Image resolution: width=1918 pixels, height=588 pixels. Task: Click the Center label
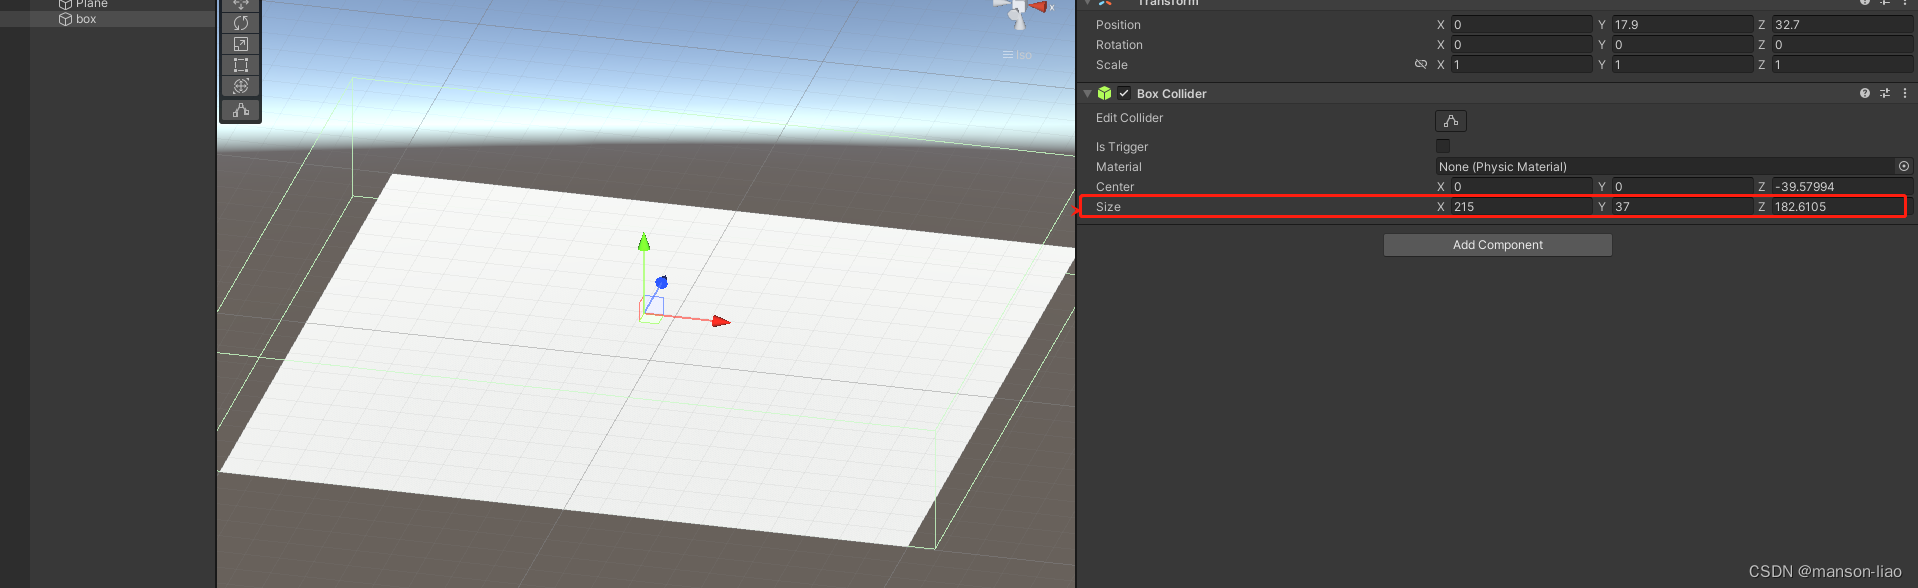(1115, 186)
